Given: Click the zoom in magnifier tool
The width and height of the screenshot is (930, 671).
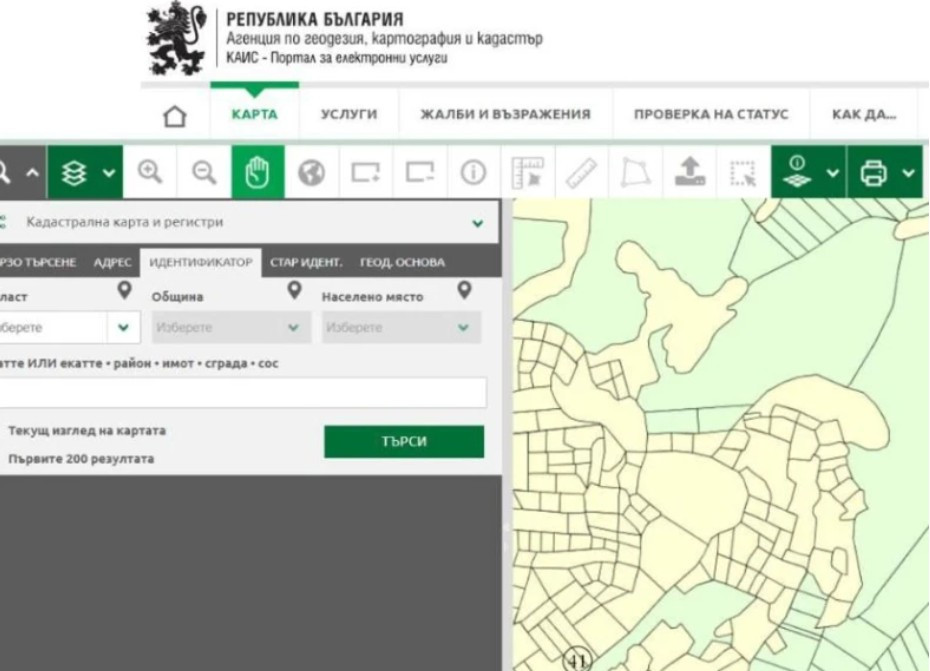Looking at the screenshot, I should pyautogui.click(x=149, y=173).
